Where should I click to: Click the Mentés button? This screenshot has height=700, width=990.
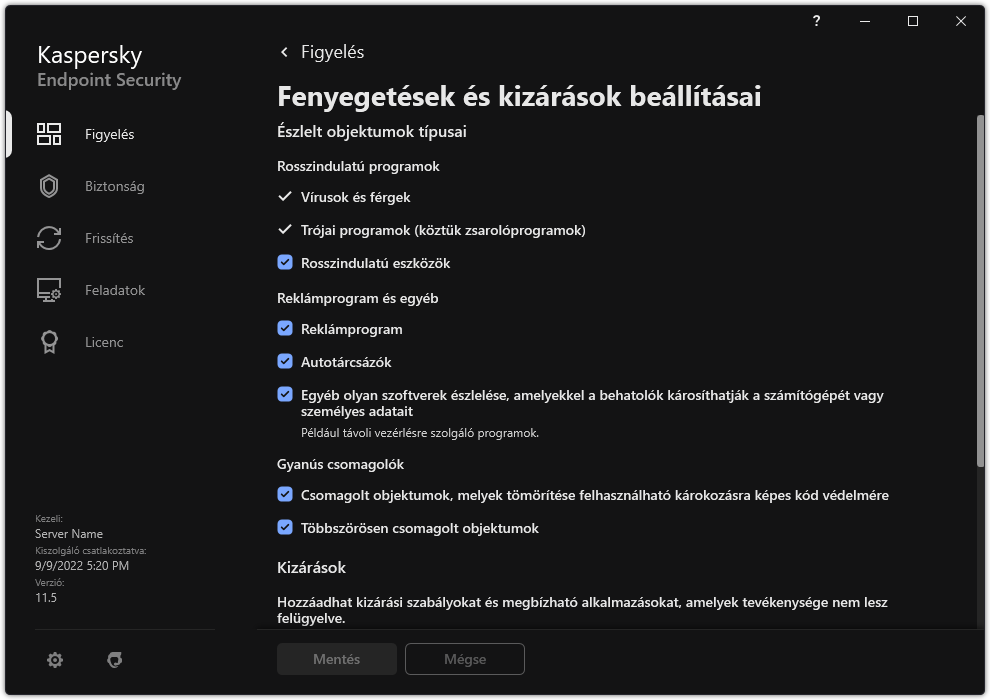pyautogui.click(x=336, y=659)
